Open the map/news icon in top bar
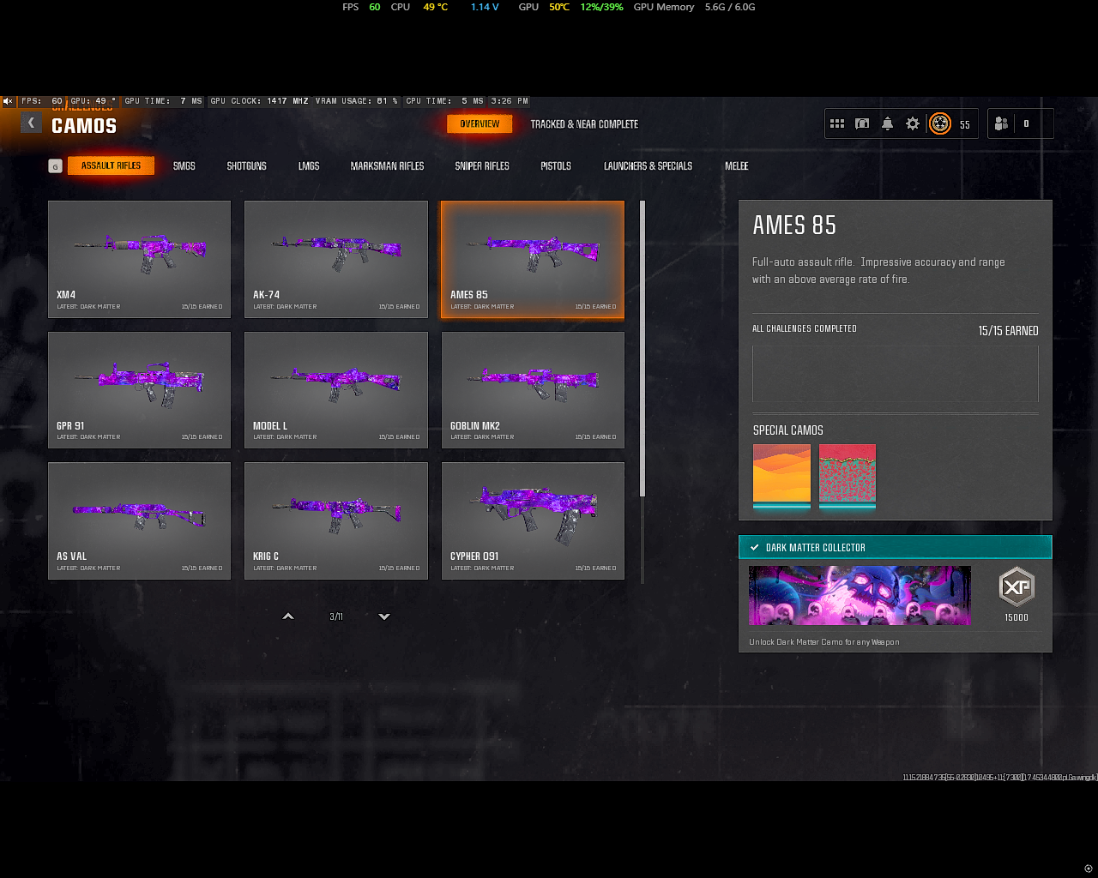 [862, 124]
